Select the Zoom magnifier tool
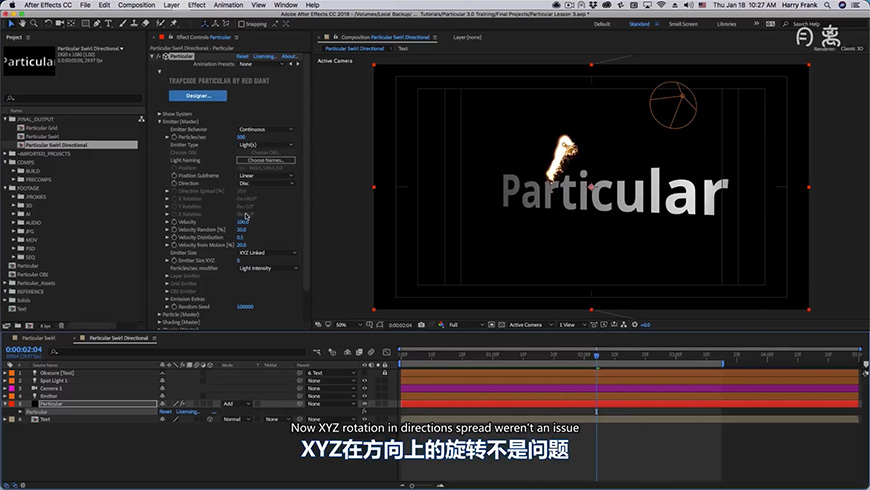The width and height of the screenshot is (870, 490). click(x=34, y=24)
